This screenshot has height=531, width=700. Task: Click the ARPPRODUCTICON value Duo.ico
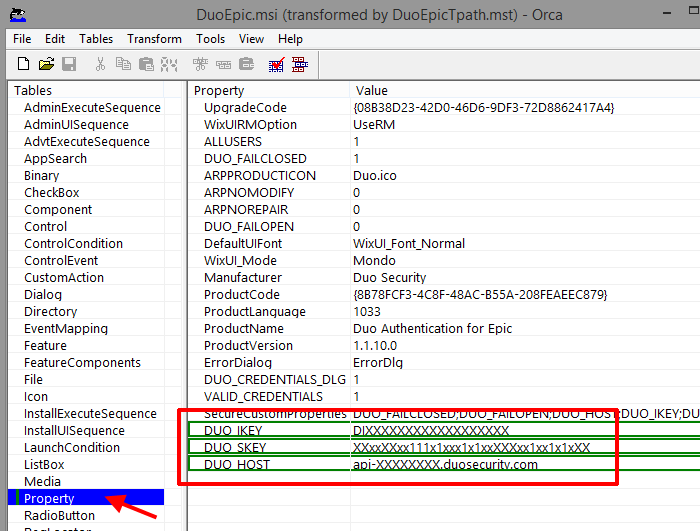click(x=375, y=176)
